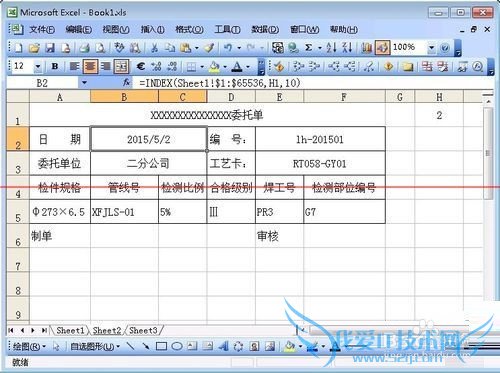Viewport: 500px width, 373px height.
Task: Open the 格式(O) menu
Action: [189, 30]
